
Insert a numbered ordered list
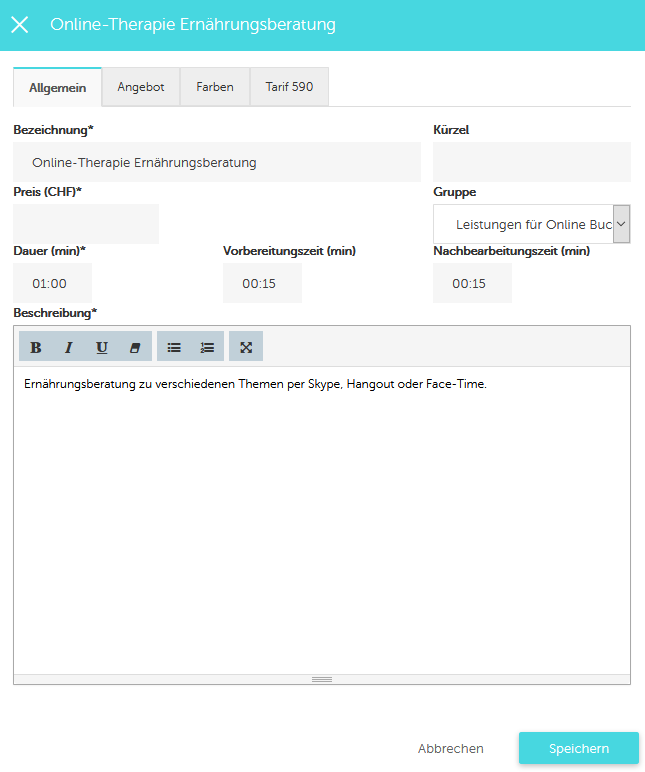pyautogui.click(x=207, y=347)
